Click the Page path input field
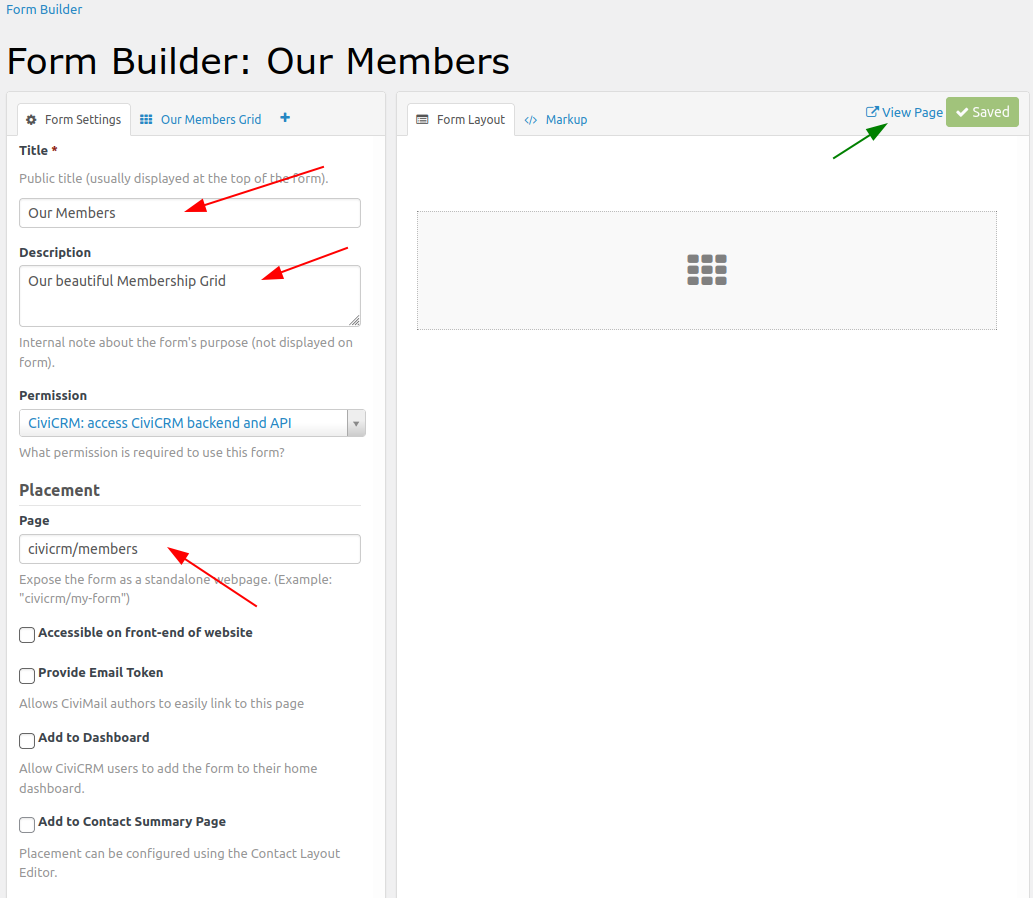This screenshot has height=898, width=1033. coord(190,549)
